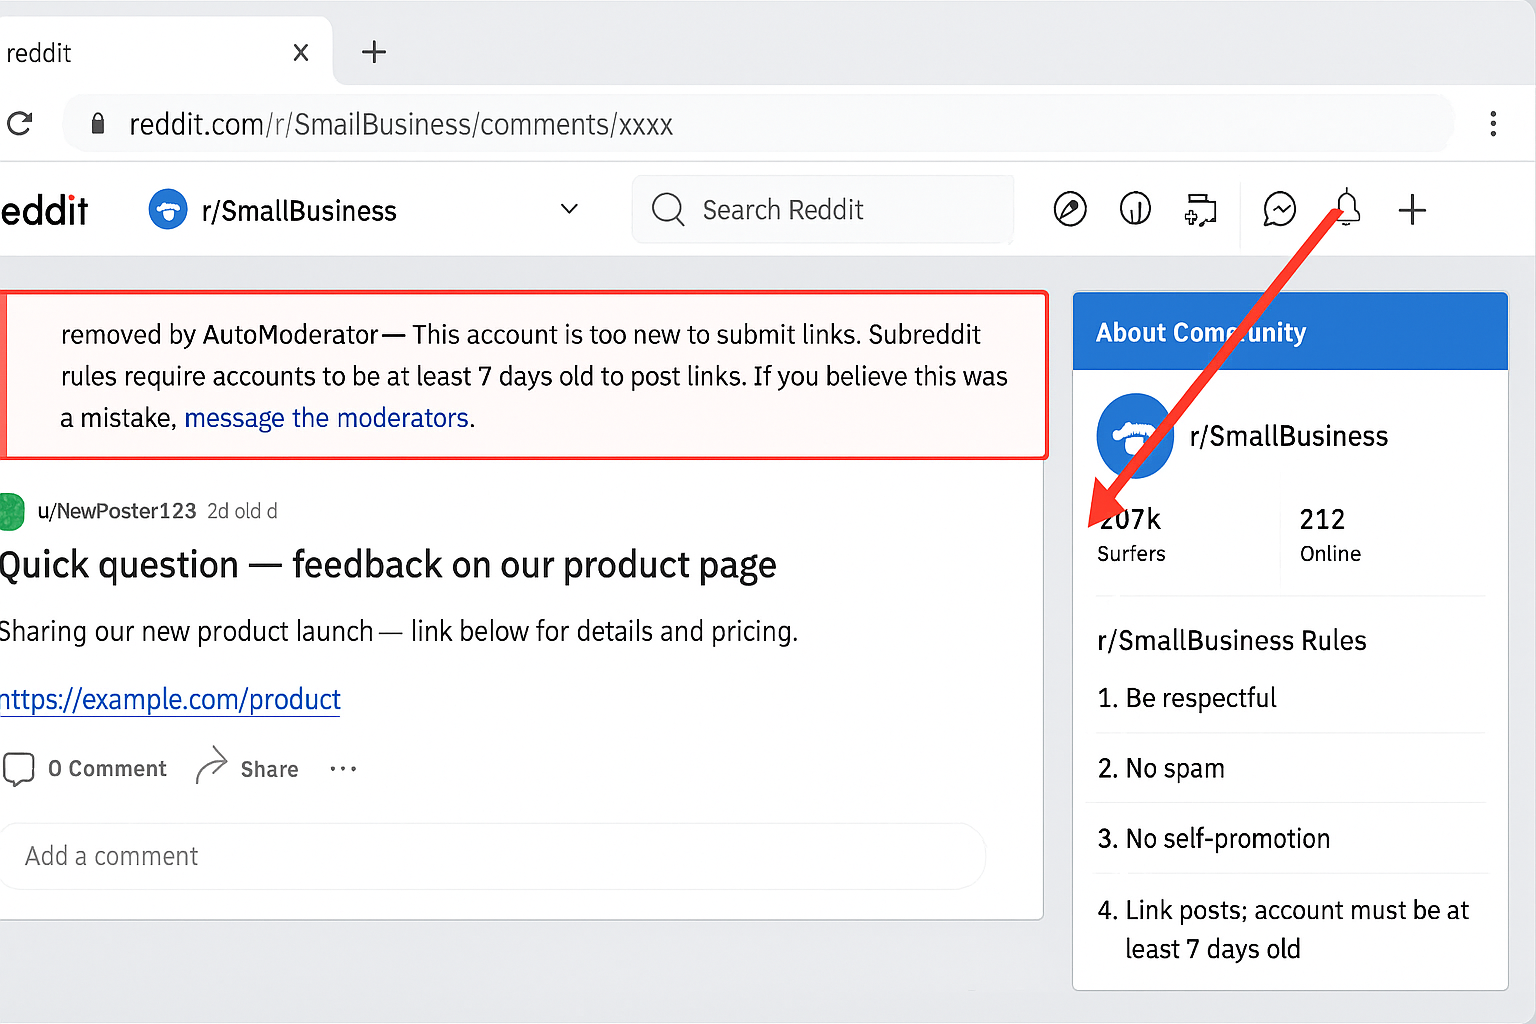Open notifications bell
This screenshot has width=1536, height=1024.
click(1347, 208)
